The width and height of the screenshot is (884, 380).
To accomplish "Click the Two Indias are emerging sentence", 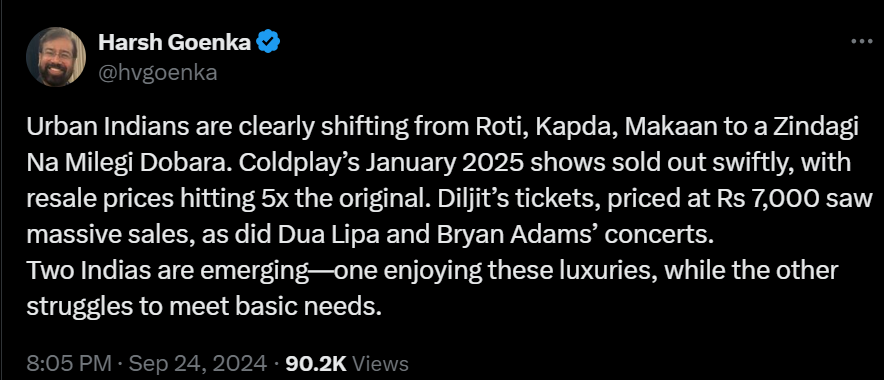I will tap(179, 271).
